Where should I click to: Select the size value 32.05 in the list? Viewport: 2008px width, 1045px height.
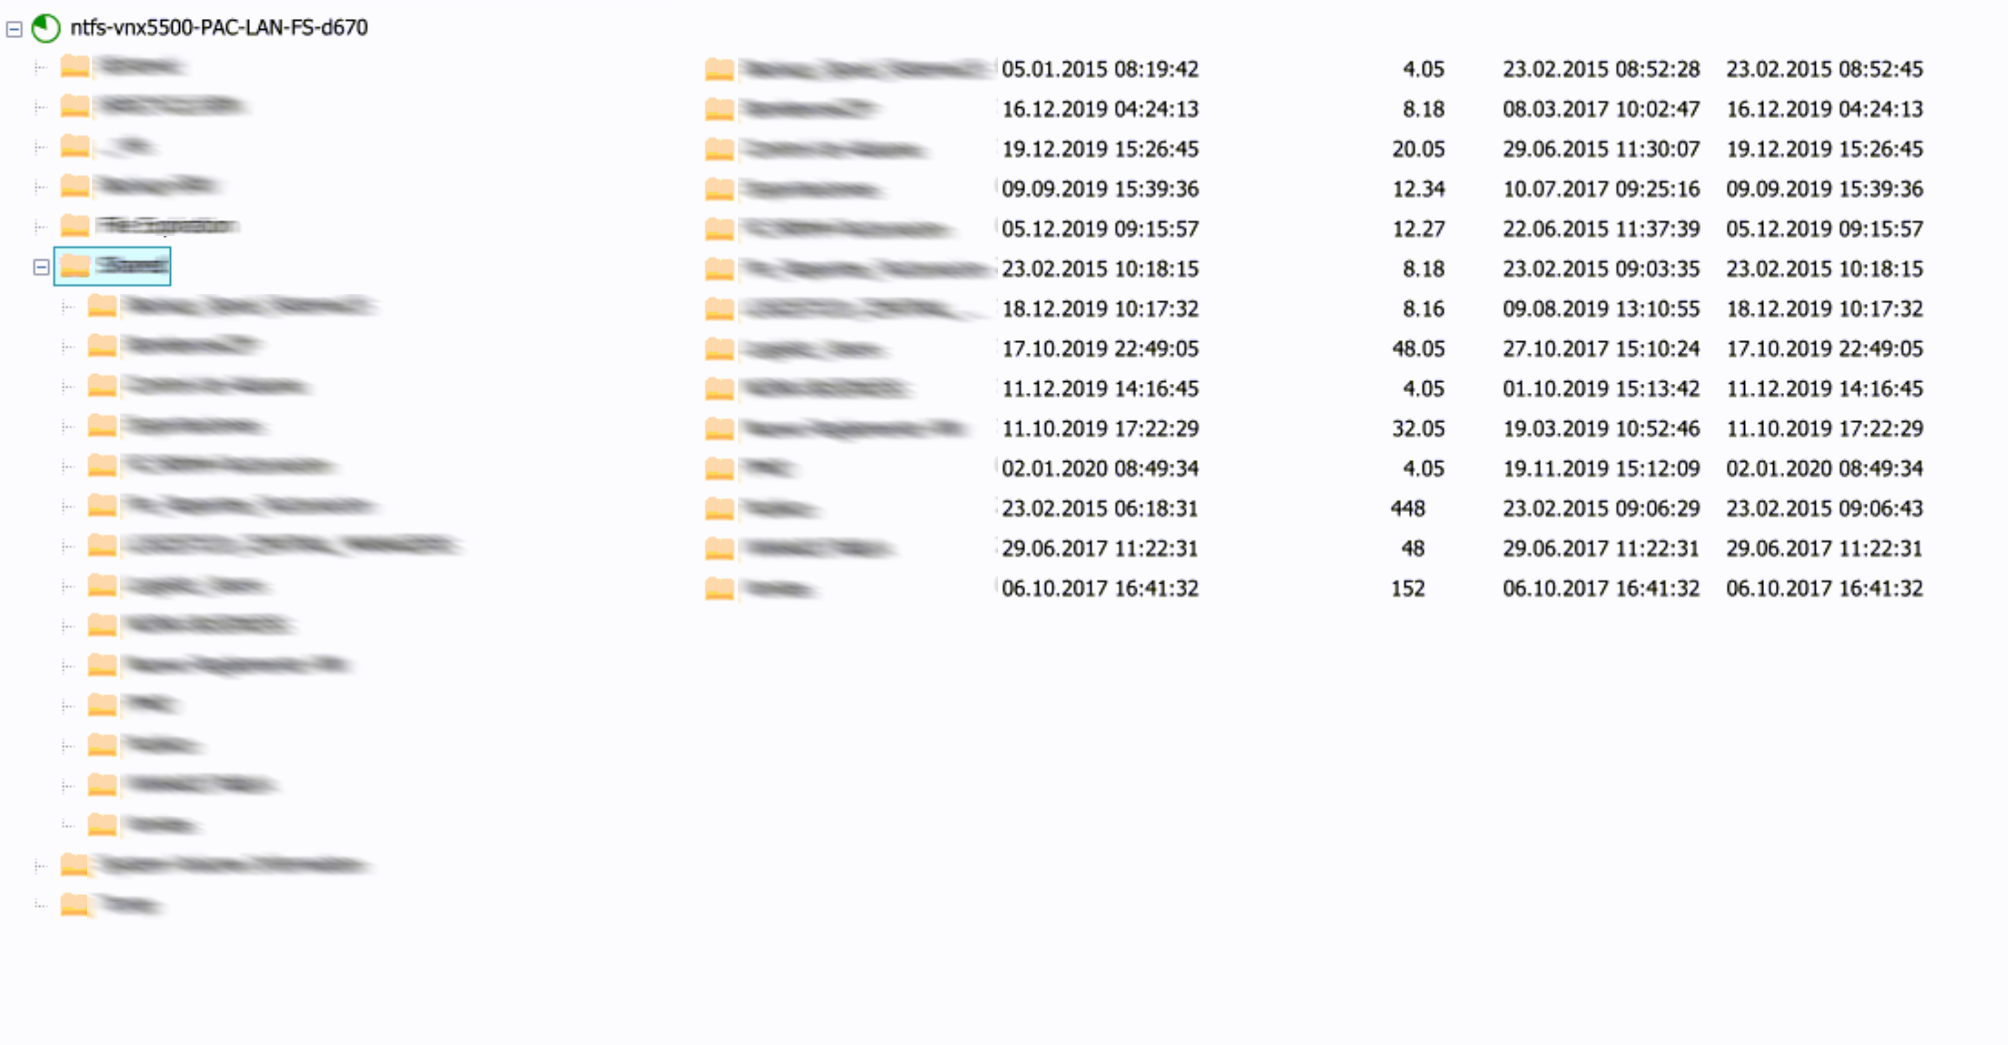1418,429
